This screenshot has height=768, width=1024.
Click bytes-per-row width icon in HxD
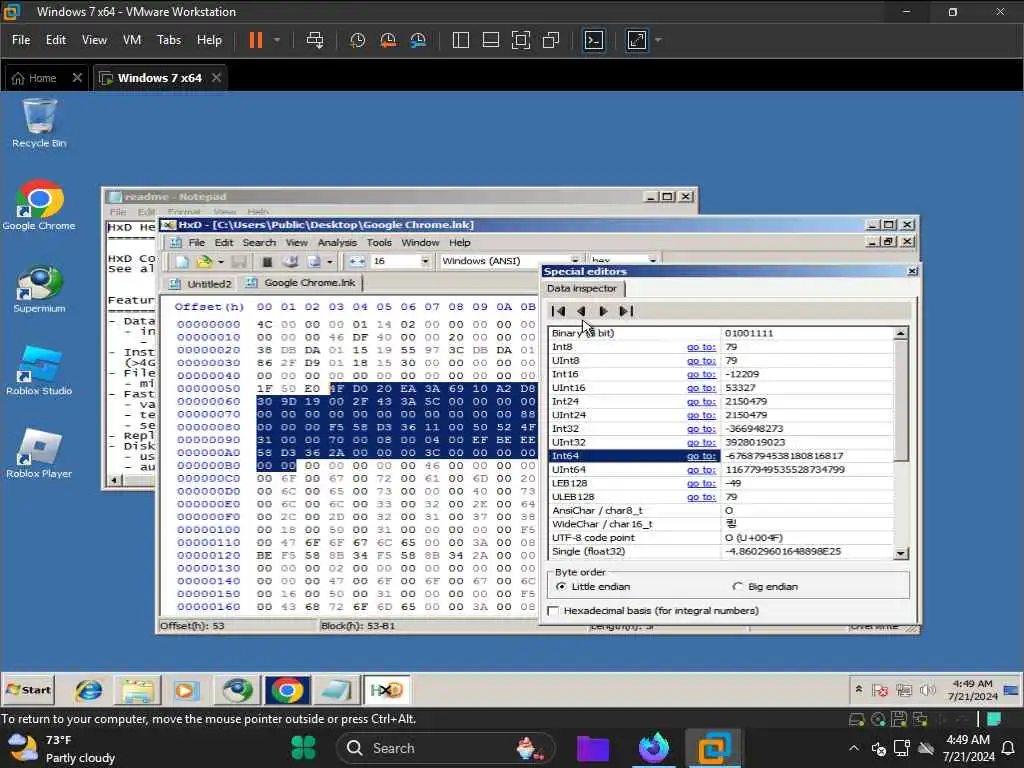(357, 261)
